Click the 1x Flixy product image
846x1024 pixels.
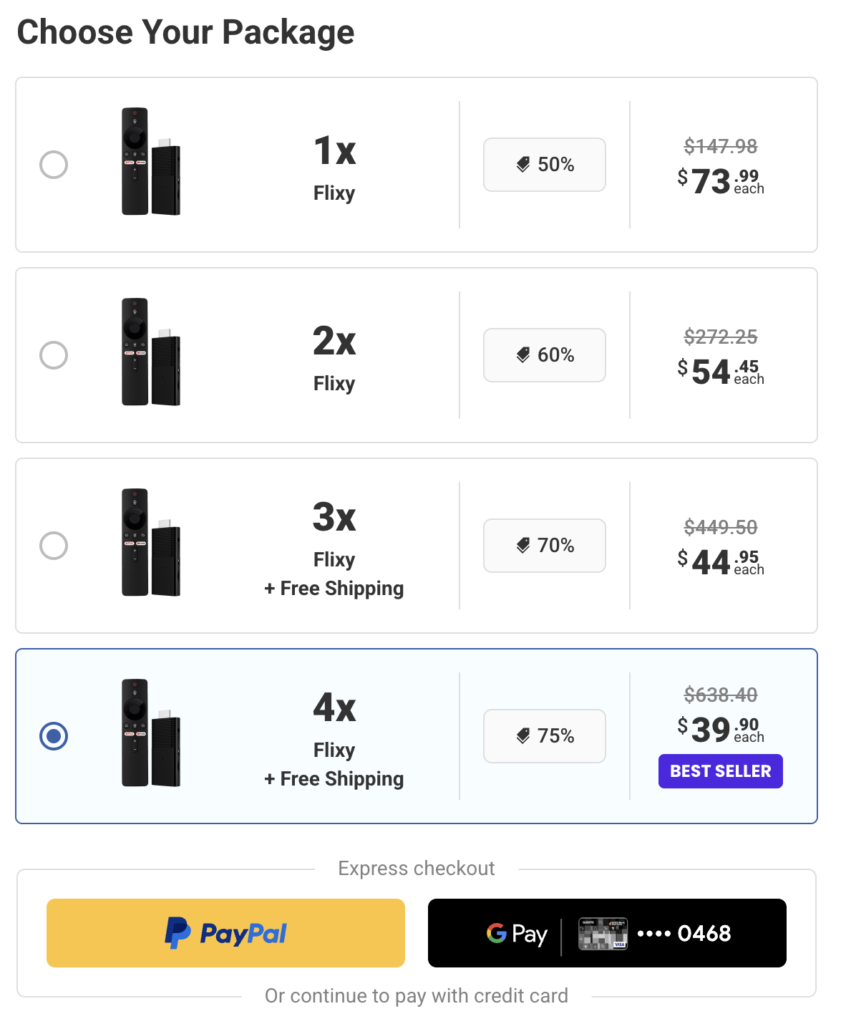(x=150, y=160)
